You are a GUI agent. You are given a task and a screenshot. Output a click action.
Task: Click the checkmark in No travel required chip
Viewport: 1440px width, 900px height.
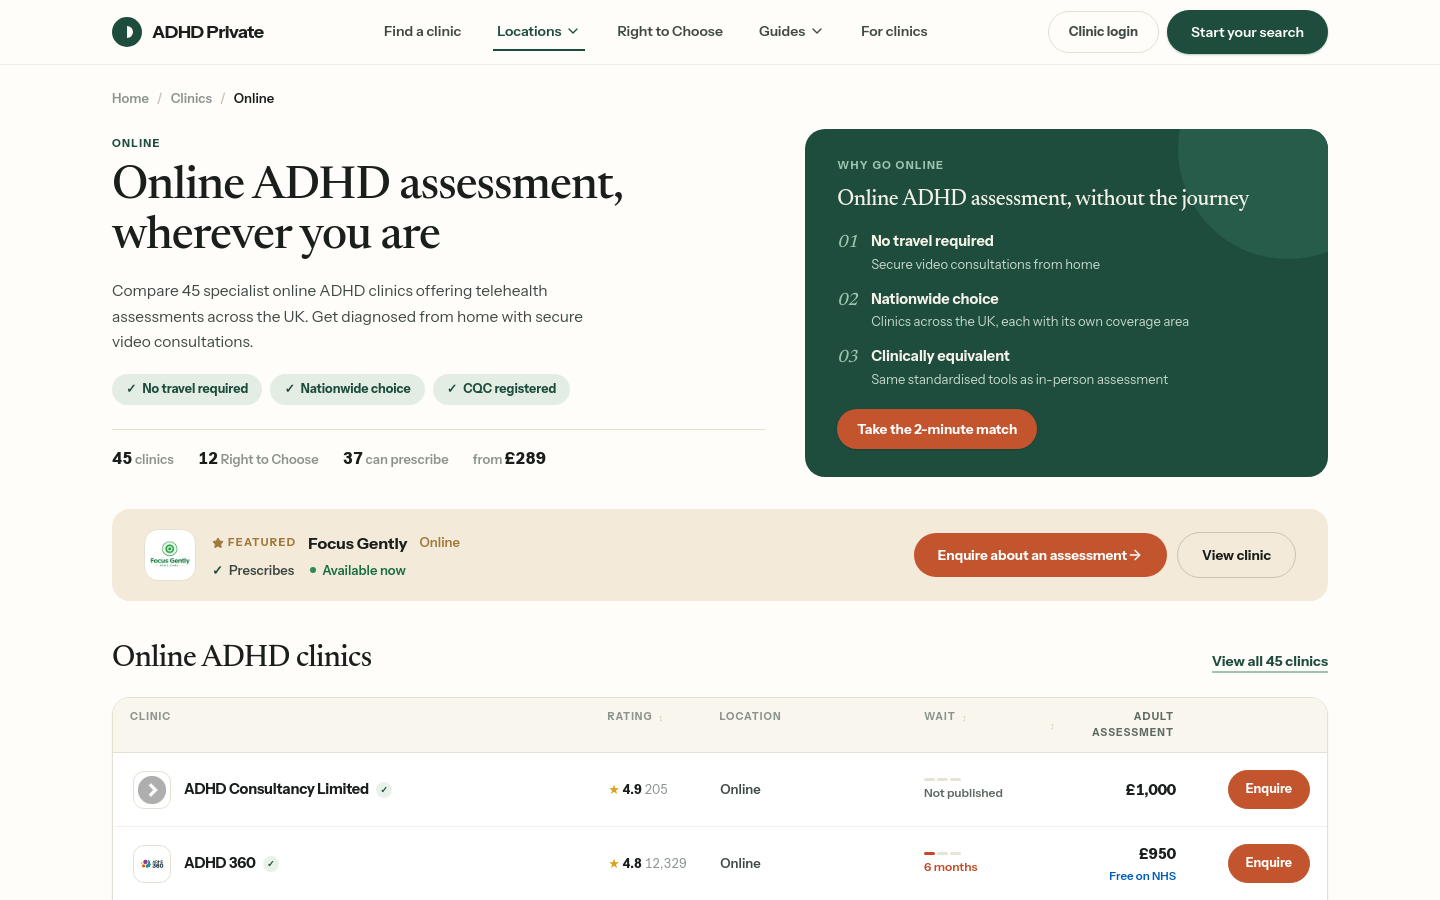point(131,389)
